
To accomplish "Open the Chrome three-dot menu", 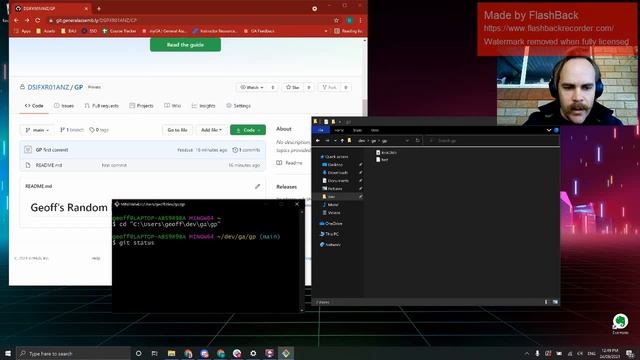I will pos(360,20).
